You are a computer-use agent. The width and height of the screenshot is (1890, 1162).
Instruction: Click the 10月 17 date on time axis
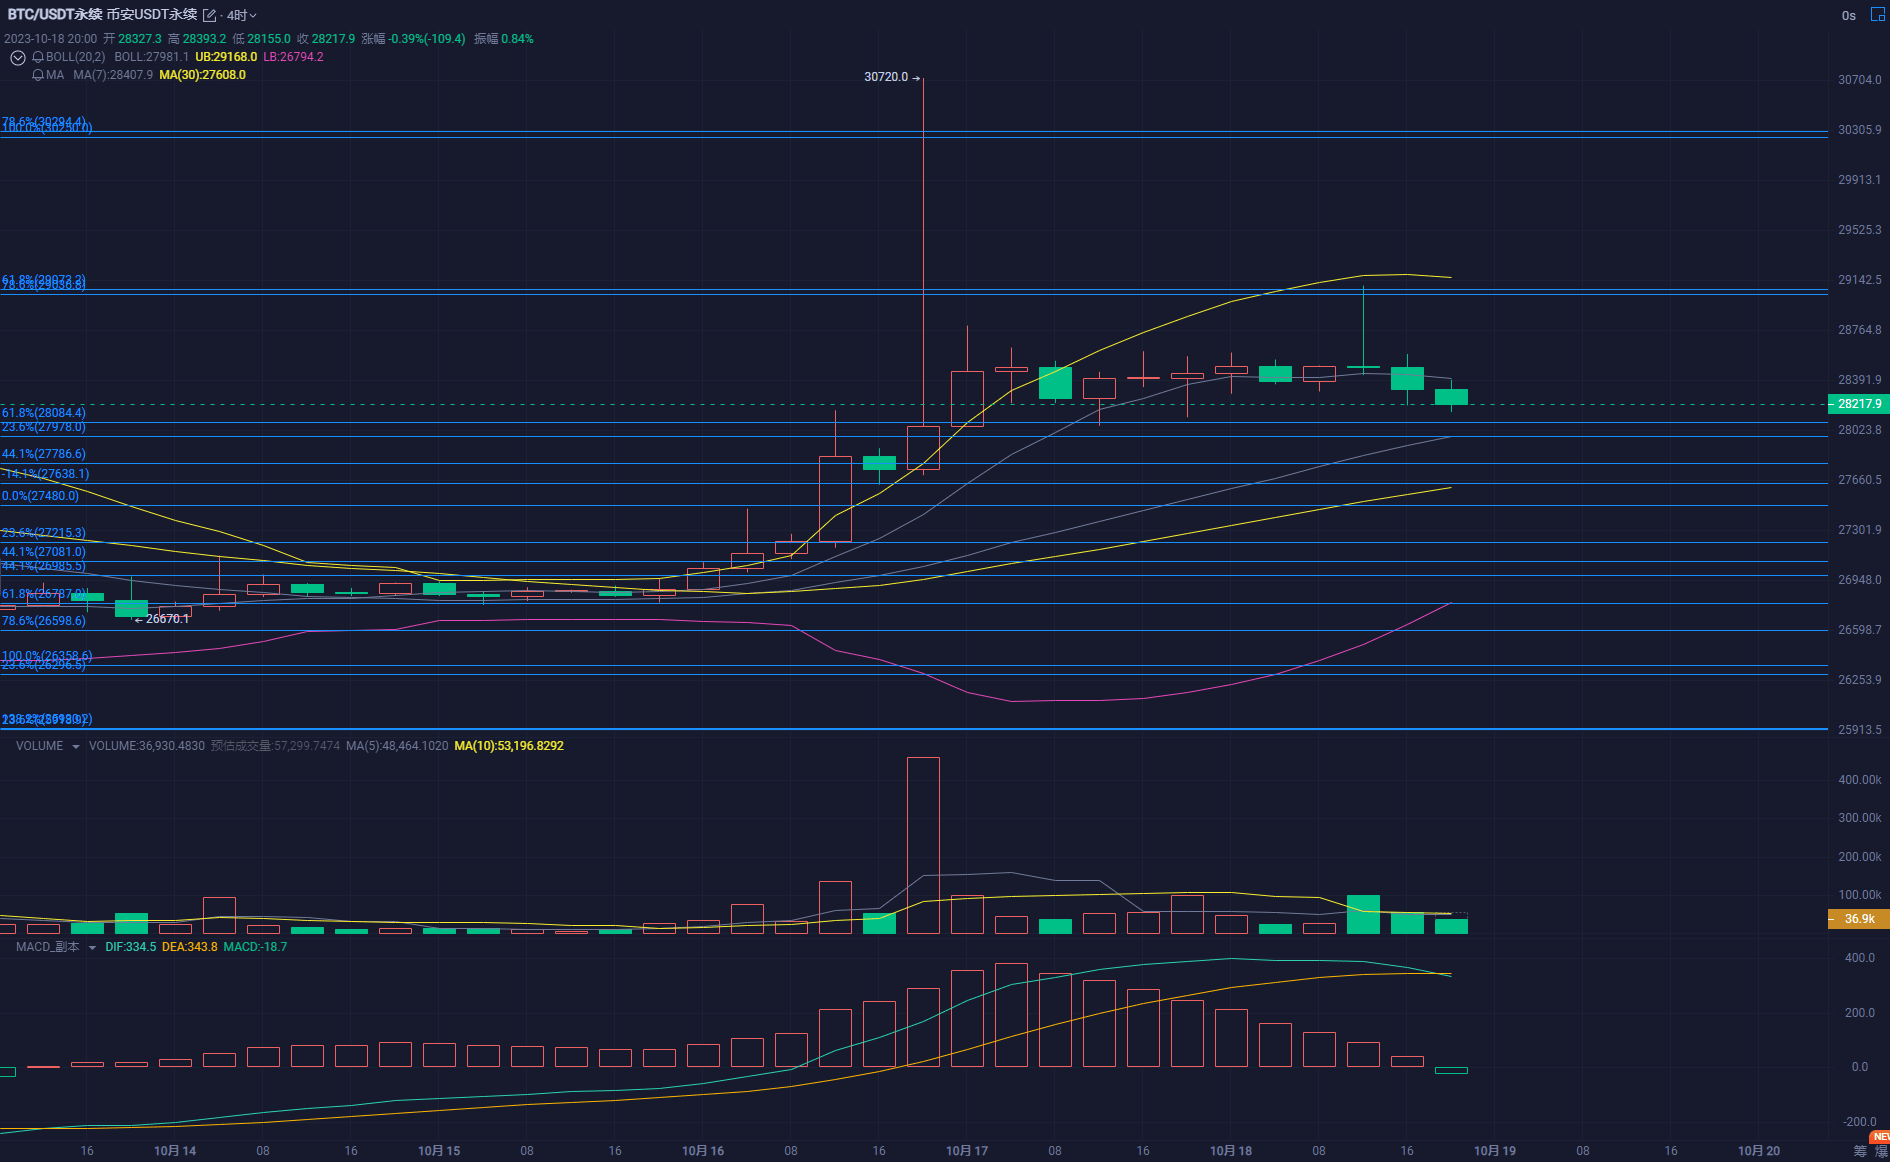tap(967, 1151)
